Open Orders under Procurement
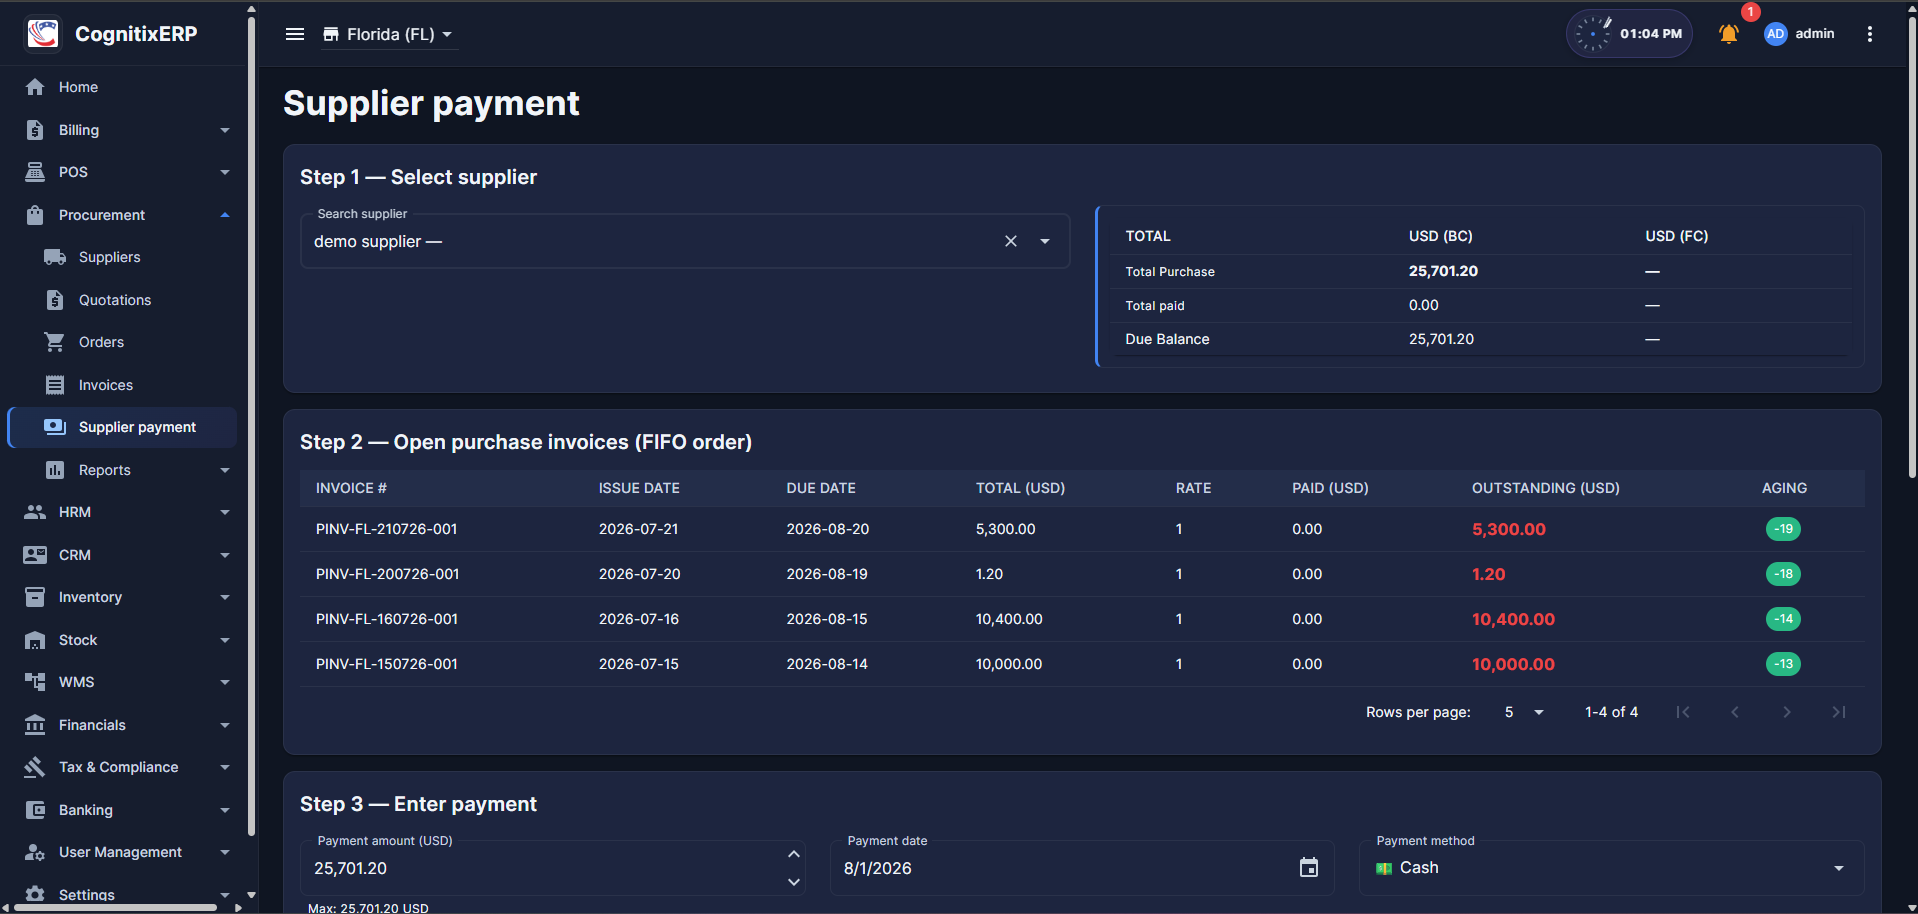 coord(124,342)
